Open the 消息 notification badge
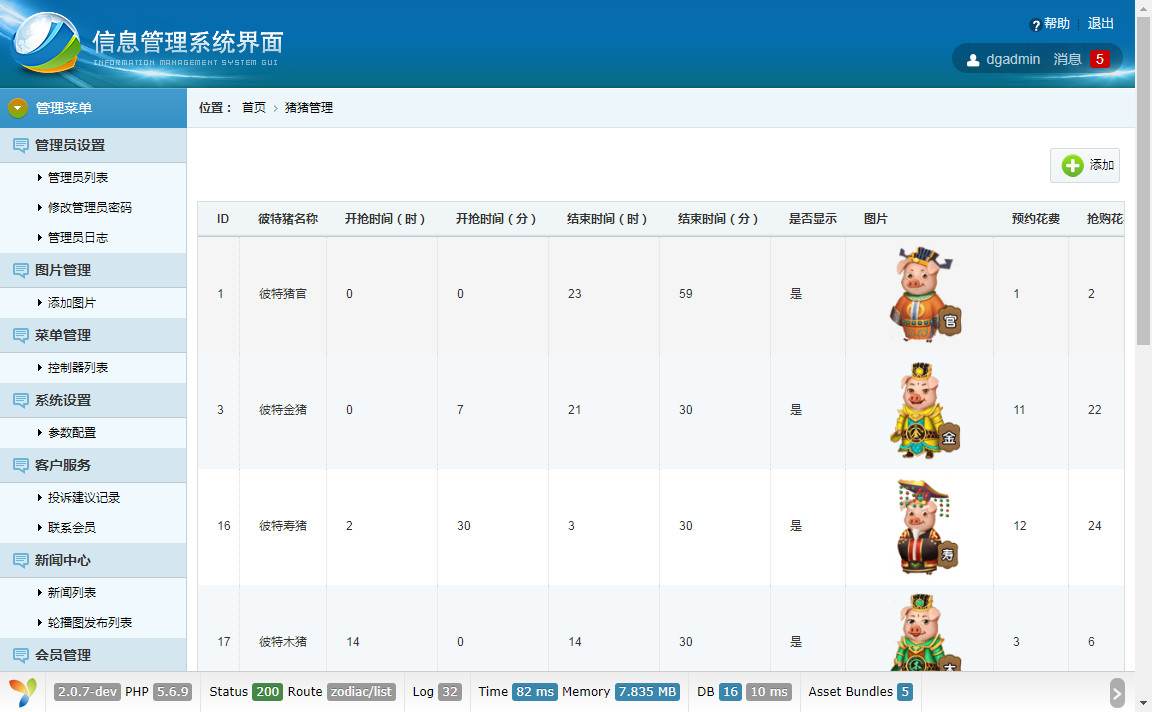 pyautogui.click(x=1099, y=59)
